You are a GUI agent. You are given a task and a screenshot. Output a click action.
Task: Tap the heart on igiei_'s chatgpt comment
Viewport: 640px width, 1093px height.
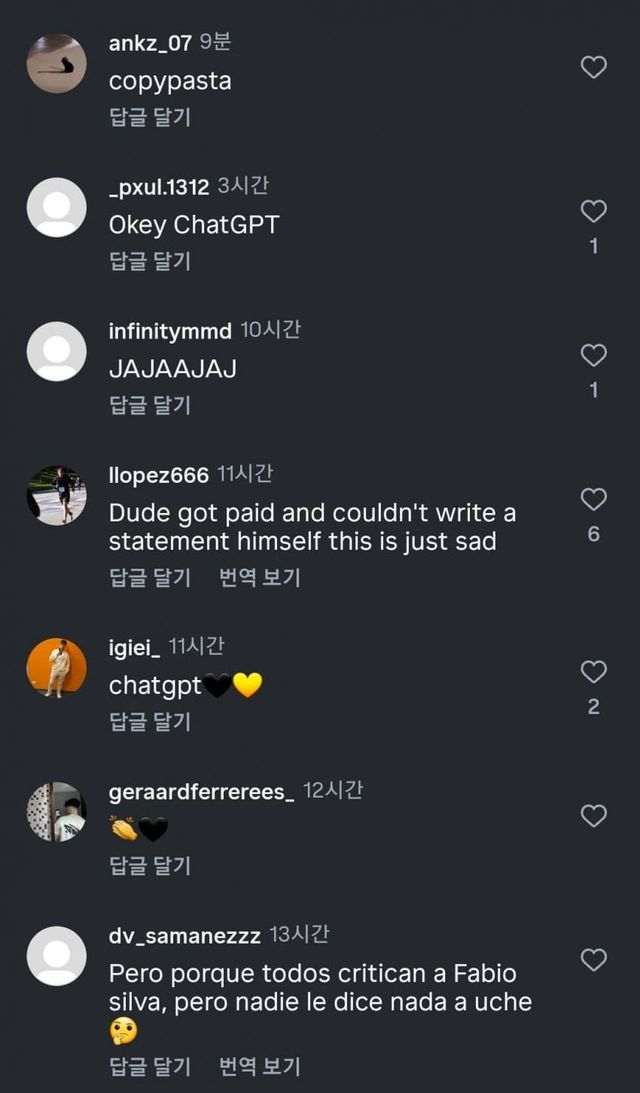[x=594, y=672]
